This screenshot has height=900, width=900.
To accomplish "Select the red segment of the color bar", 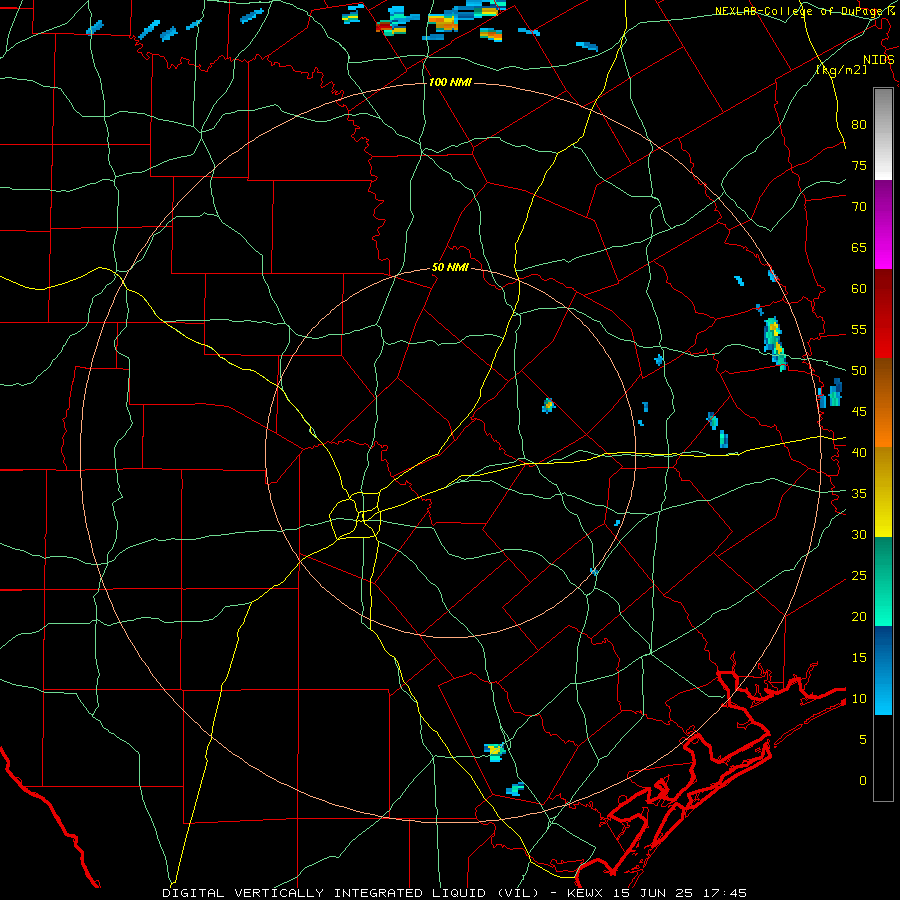I will pyautogui.click(x=883, y=315).
